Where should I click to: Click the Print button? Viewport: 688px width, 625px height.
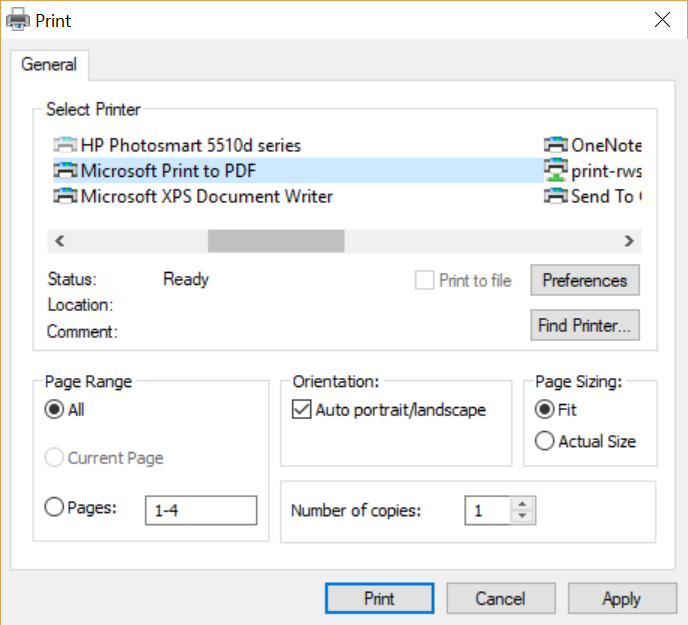pyautogui.click(x=380, y=598)
